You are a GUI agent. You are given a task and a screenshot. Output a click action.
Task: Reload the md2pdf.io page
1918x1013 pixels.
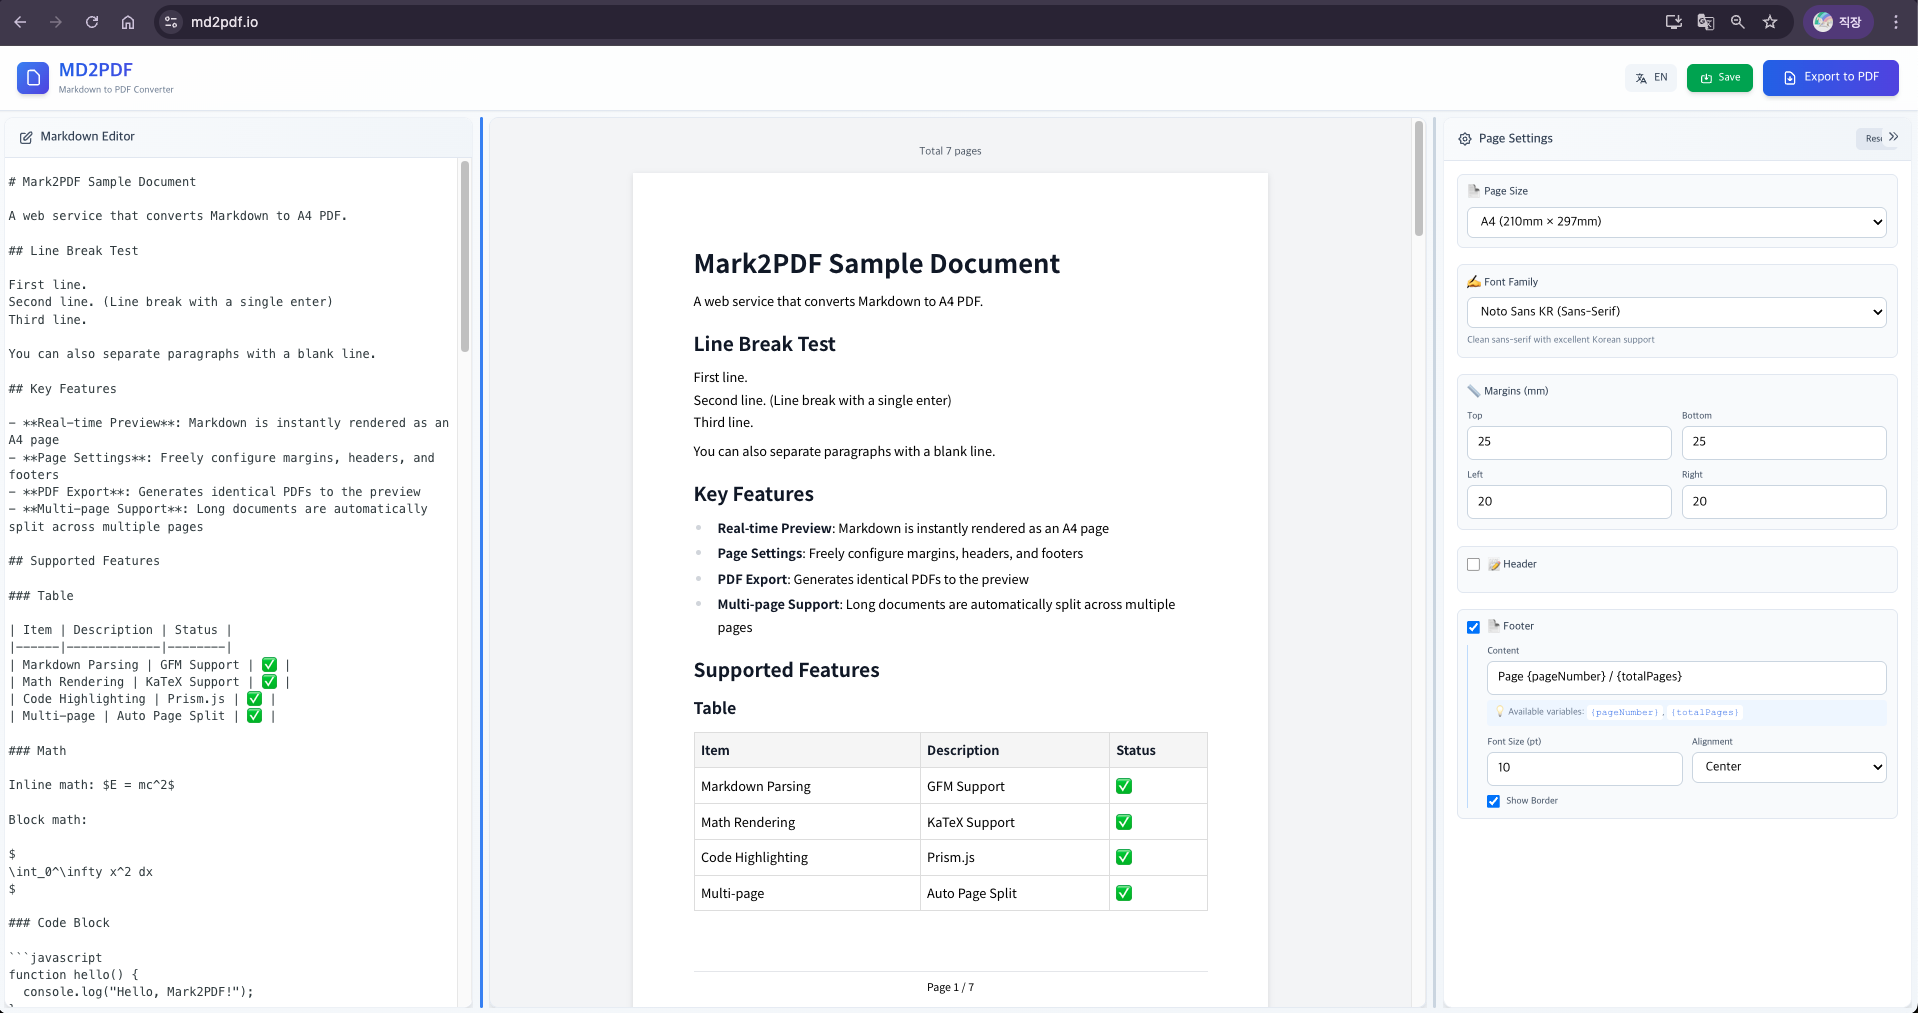click(x=92, y=22)
